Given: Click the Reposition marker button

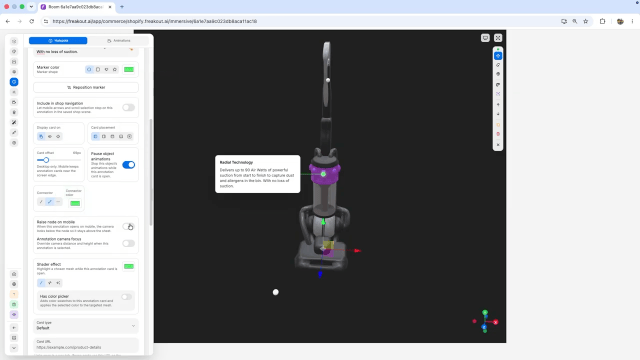Looking at the screenshot, I should pos(86,87).
